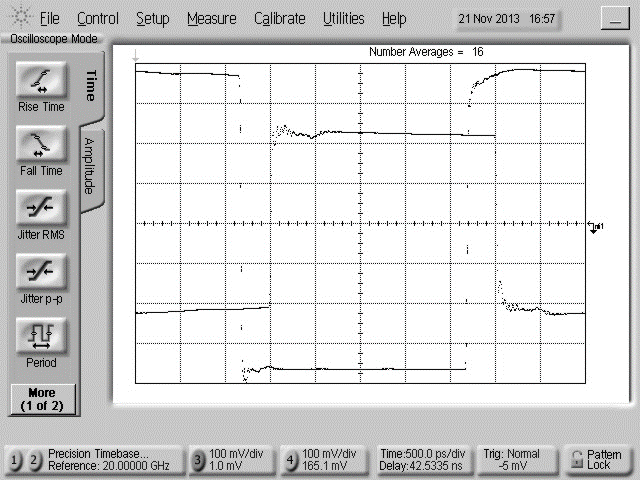
Task: Open the Calibrate menu
Action: click(x=280, y=18)
